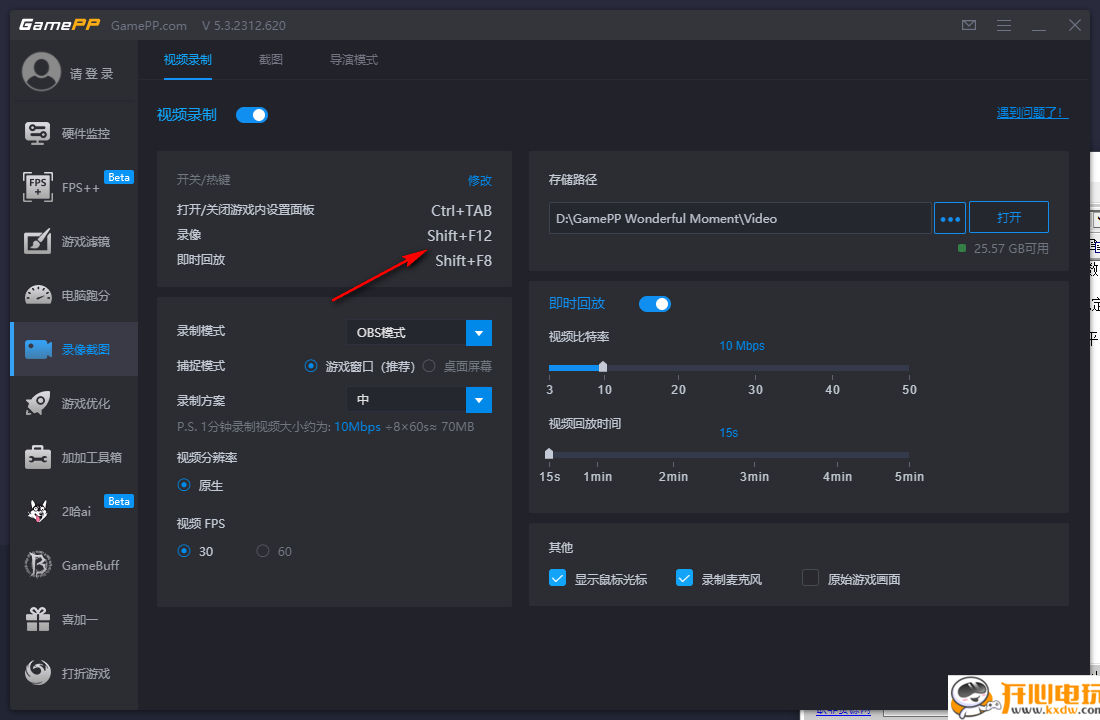This screenshot has width=1100, height=720.
Task: Open the 喜加一 gift box icon
Action: pyautogui.click(x=37, y=619)
